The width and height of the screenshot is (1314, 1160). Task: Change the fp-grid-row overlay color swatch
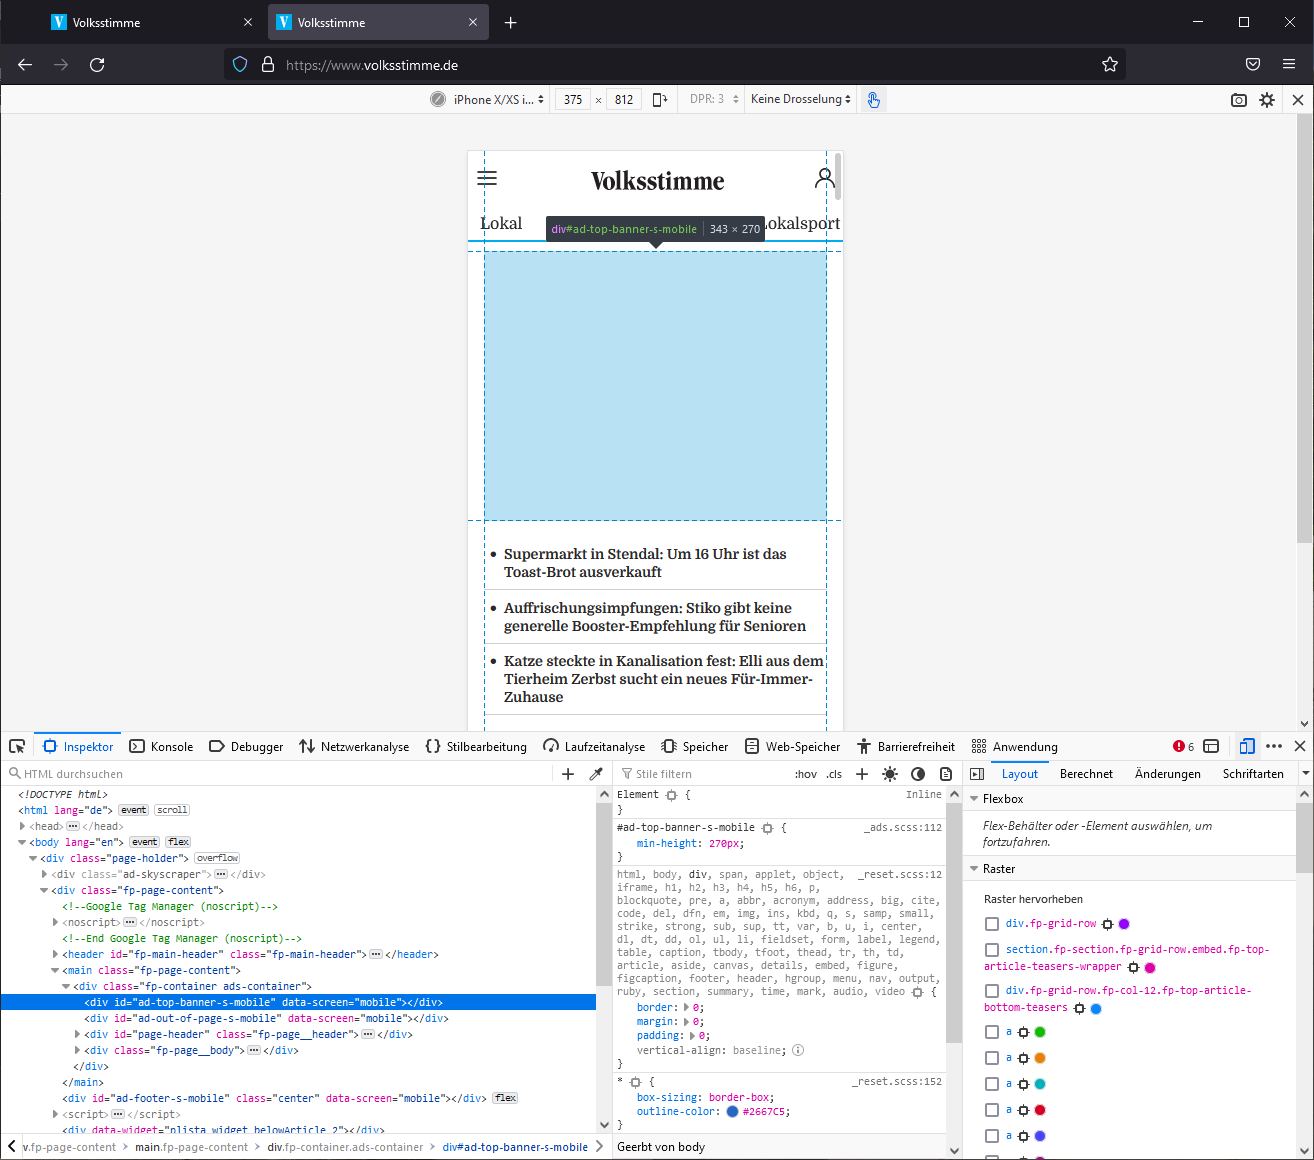coord(1125,923)
